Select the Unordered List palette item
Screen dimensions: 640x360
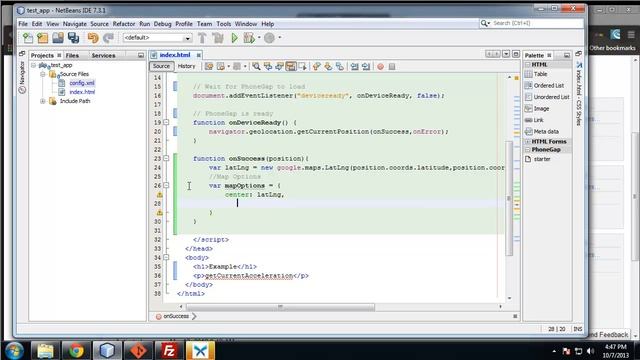[551, 97]
